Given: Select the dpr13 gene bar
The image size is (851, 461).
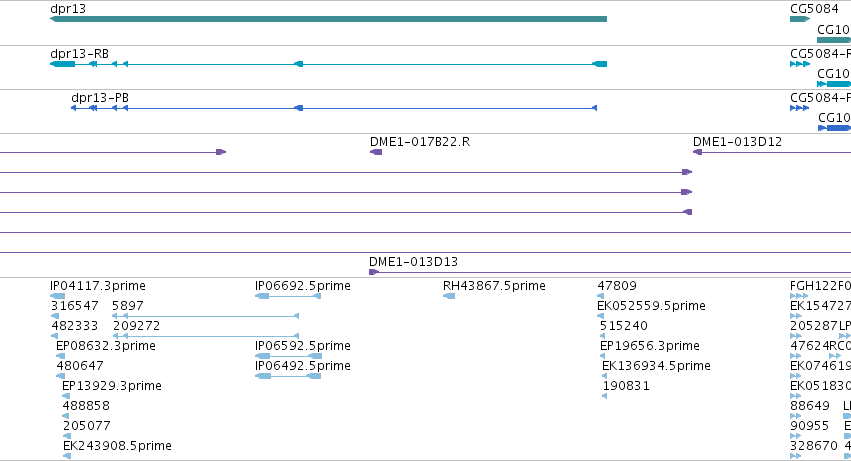Looking at the screenshot, I should click(x=328, y=19).
